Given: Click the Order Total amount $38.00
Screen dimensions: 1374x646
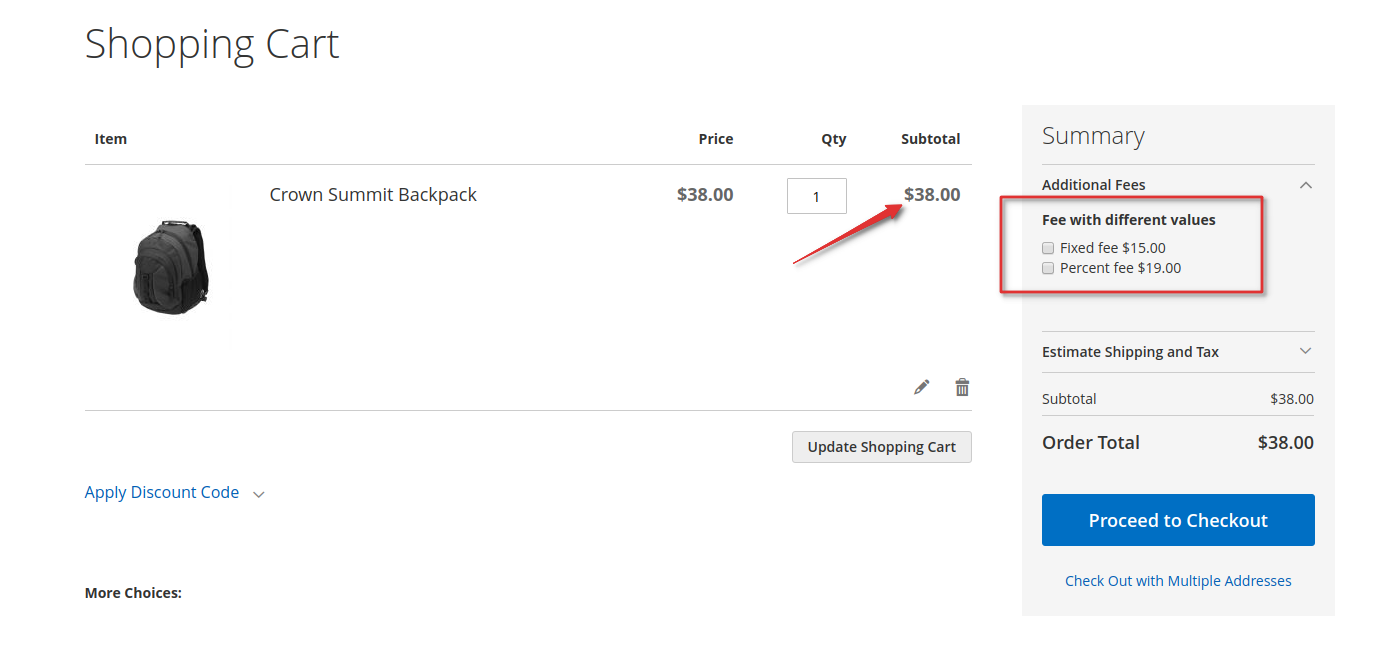Looking at the screenshot, I should pos(1285,442).
